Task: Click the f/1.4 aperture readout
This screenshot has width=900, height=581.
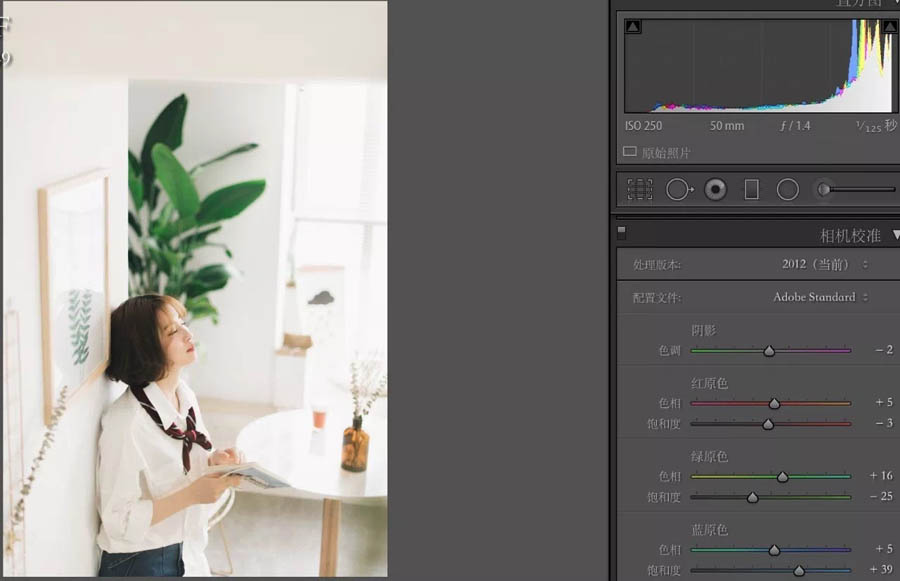Action: (x=795, y=126)
